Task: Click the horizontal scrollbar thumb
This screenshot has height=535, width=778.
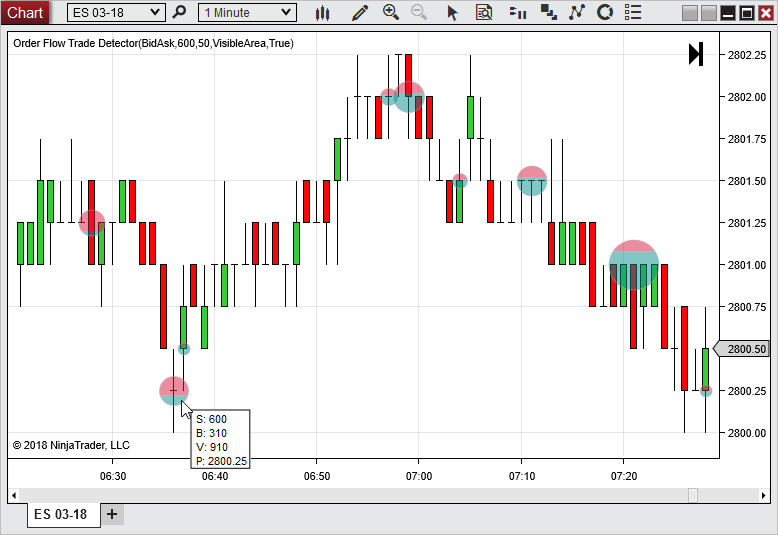Action: pos(693,495)
